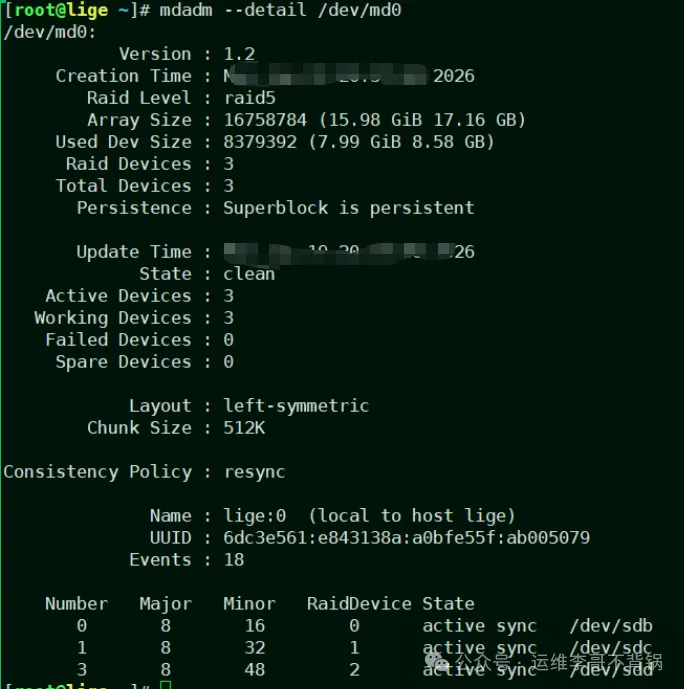Click the raid5 Raid Level value
684x689 pixels.
(x=249, y=98)
